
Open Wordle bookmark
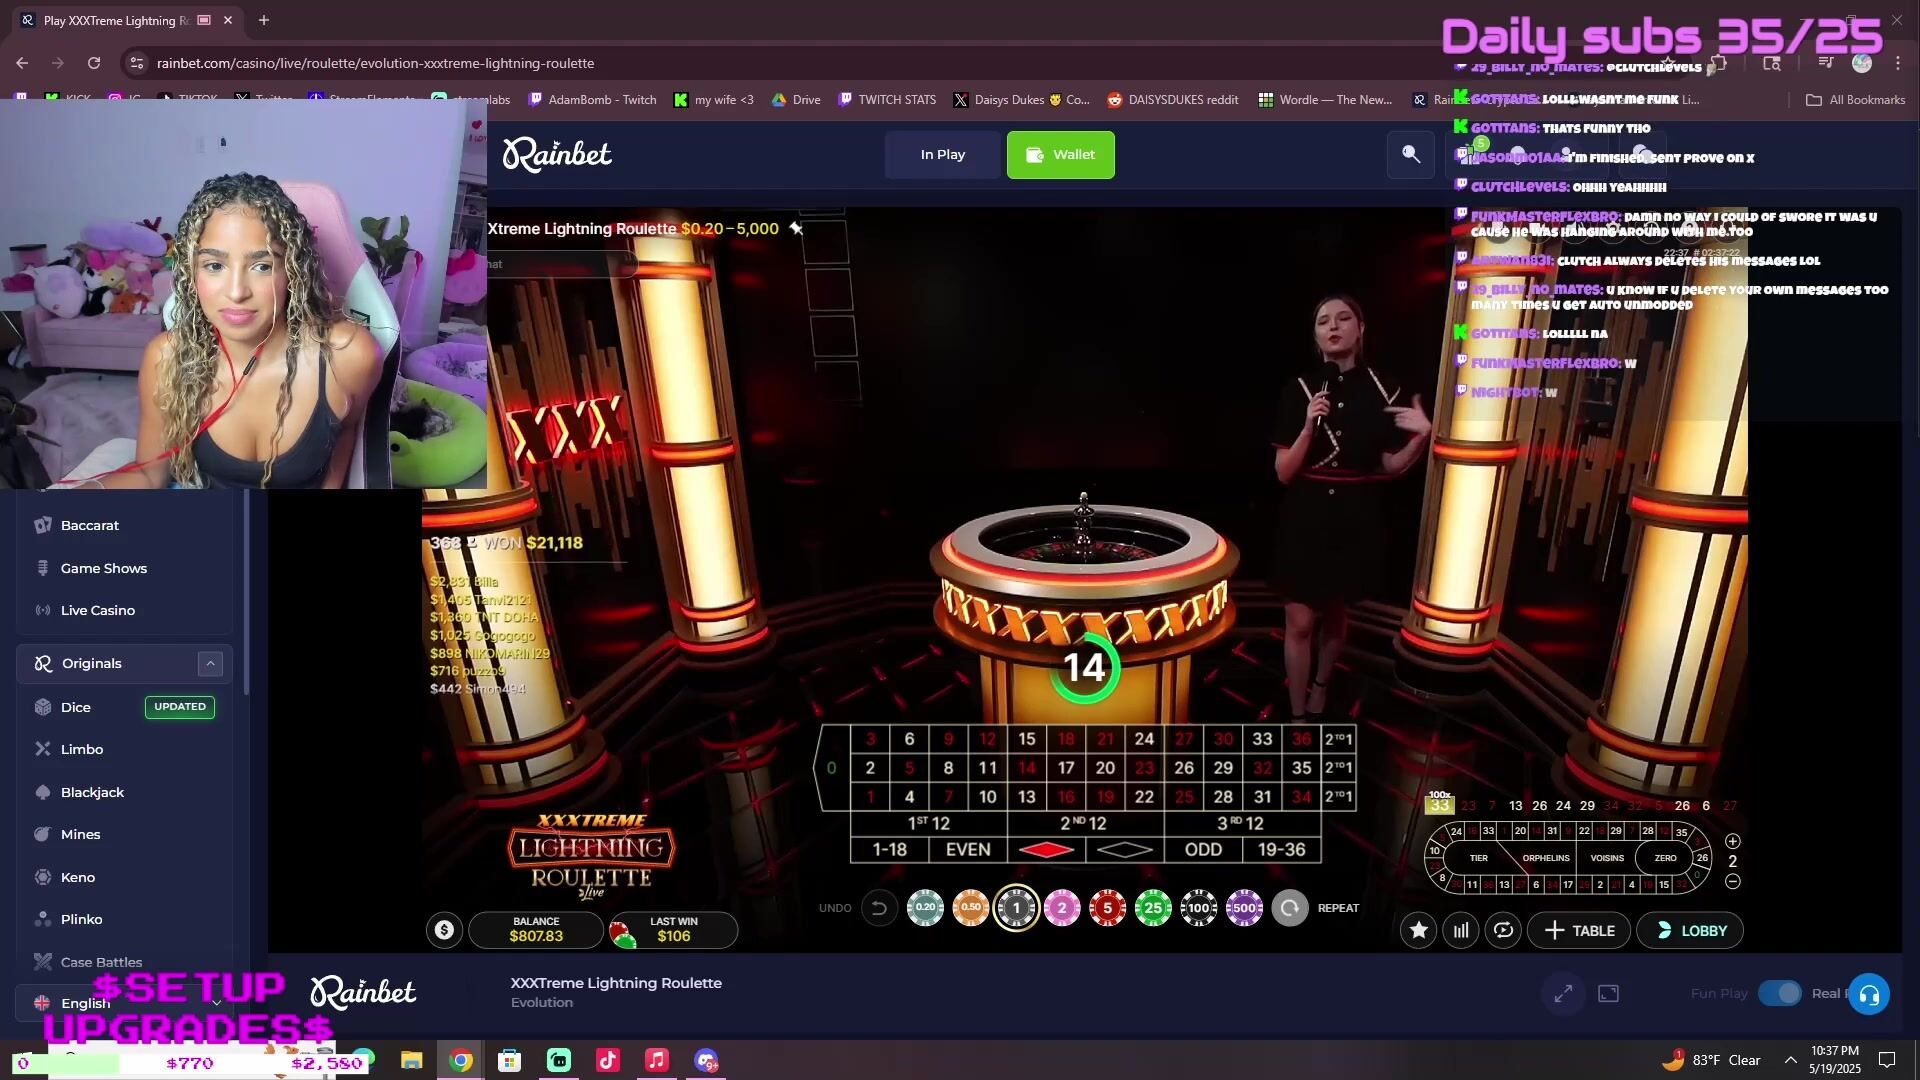1325,99
